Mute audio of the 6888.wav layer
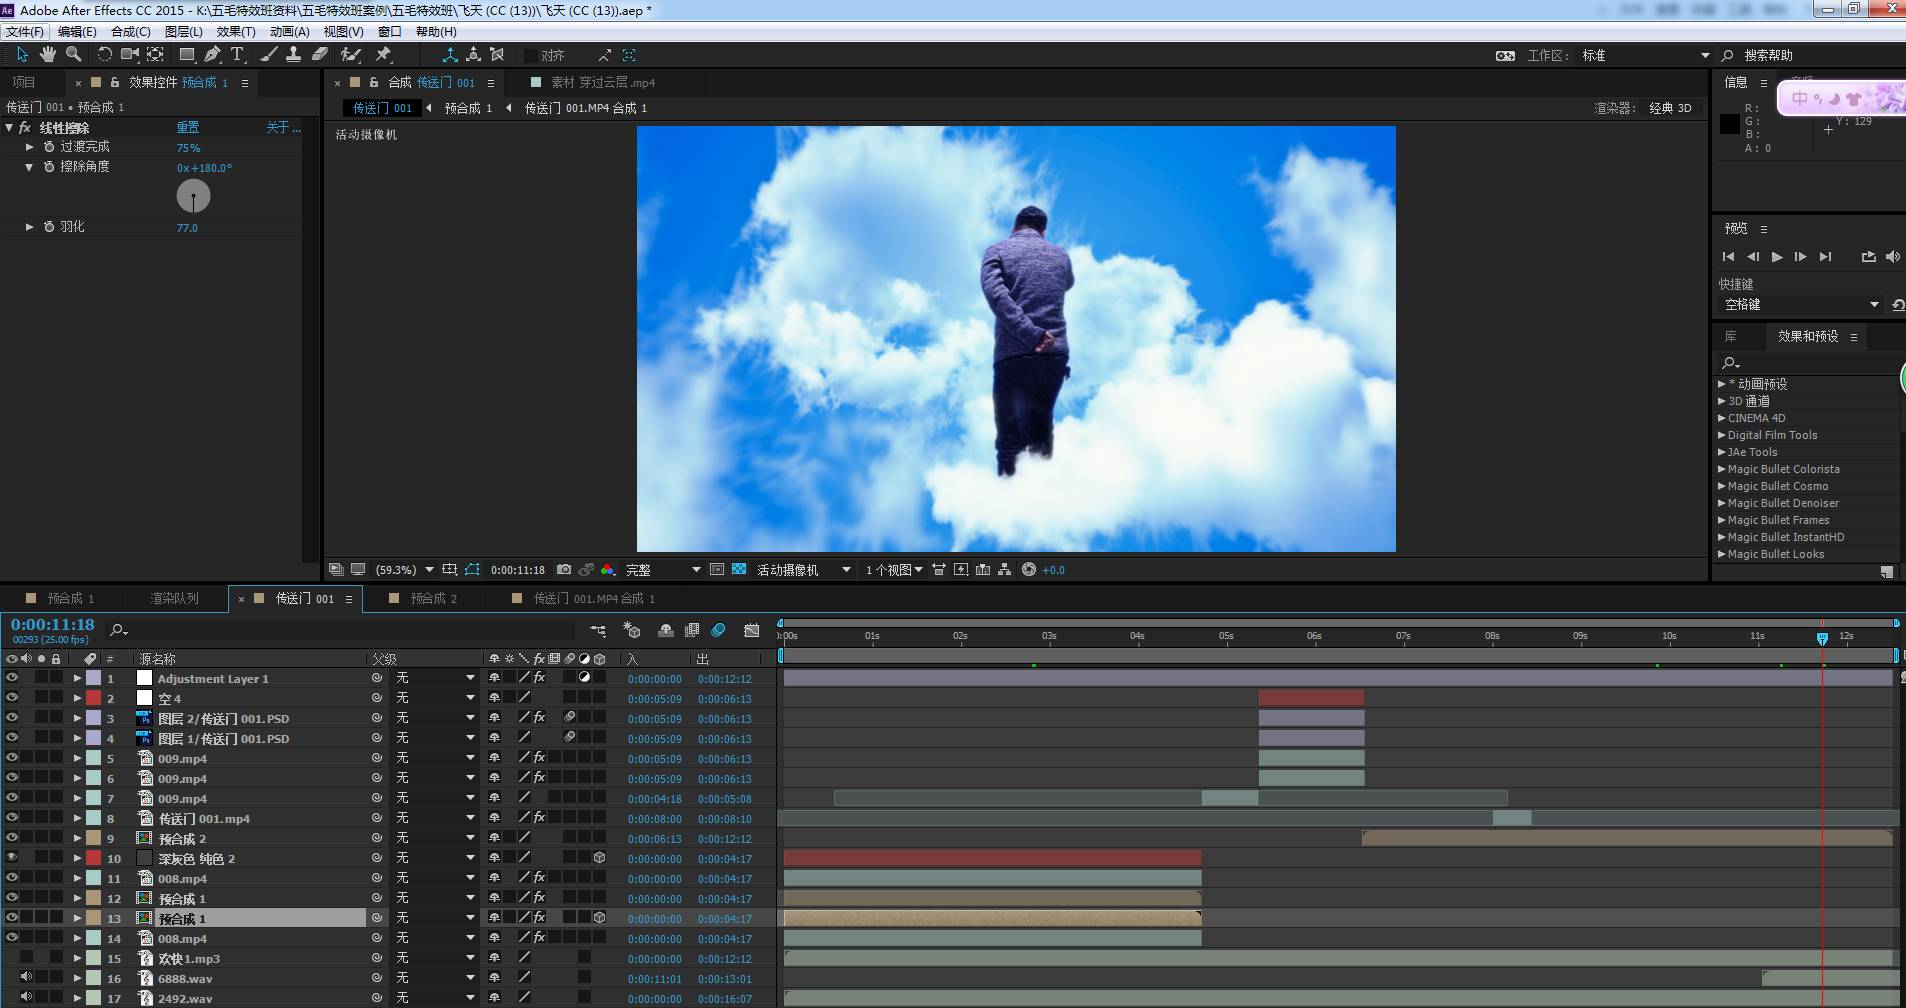Viewport: 1906px width, 1008px height. pos(27,978)
